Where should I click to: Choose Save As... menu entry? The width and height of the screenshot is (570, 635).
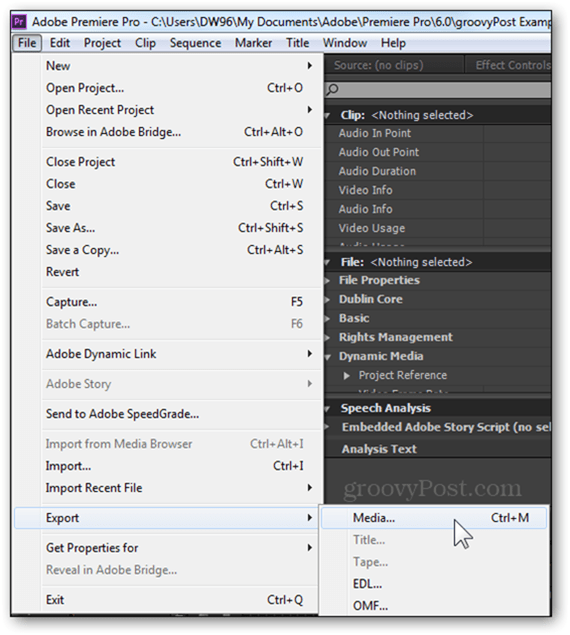point(179,228)
